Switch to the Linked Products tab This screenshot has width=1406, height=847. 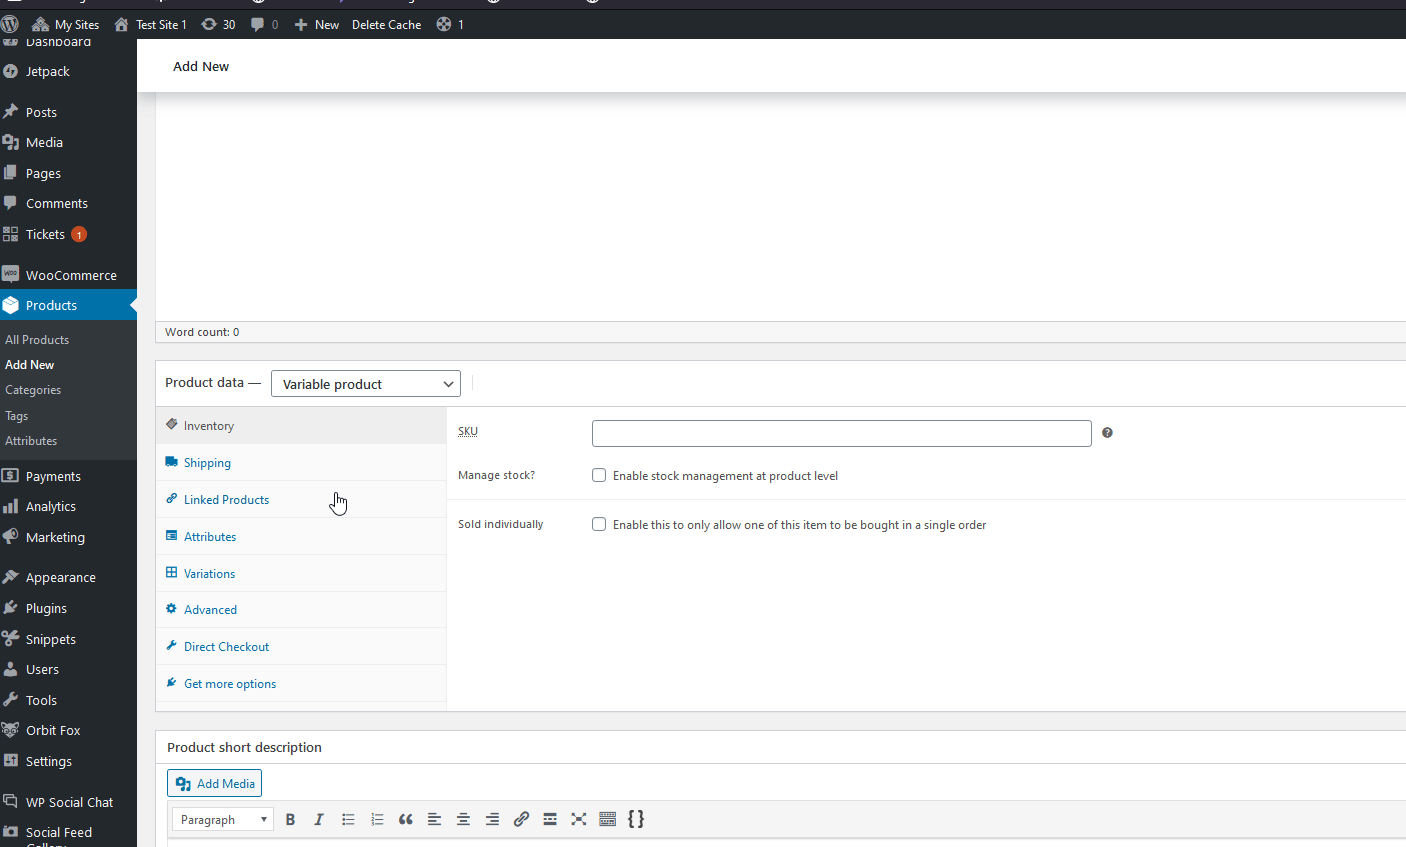tap(301, 500)
